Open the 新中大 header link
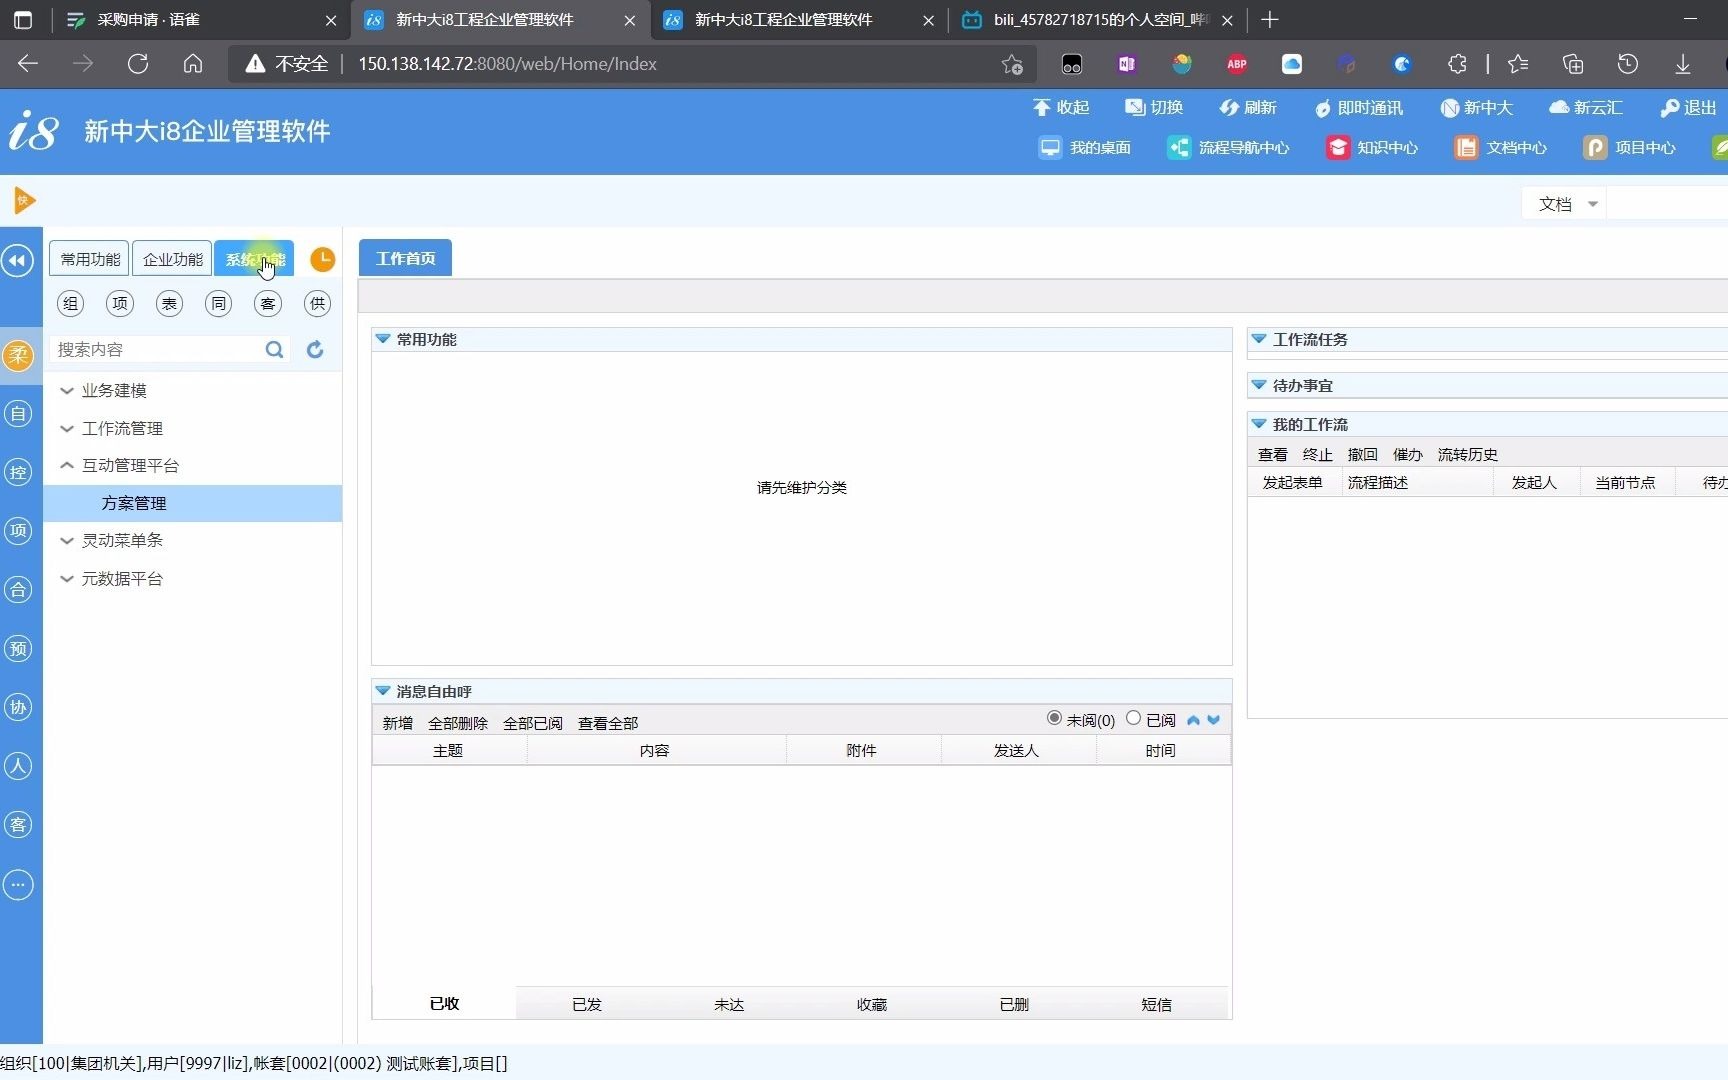Viewport: 1728px width, 1080px height. pos(1476,107)
